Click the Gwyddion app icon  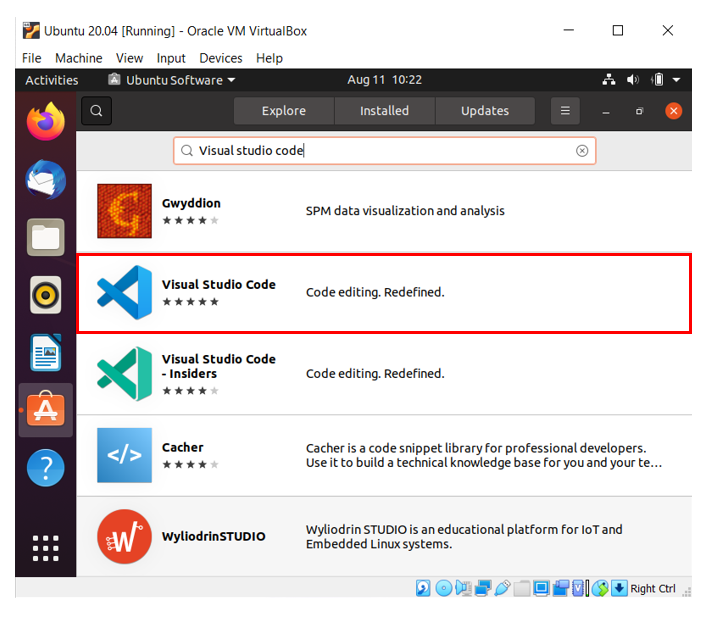124,211
